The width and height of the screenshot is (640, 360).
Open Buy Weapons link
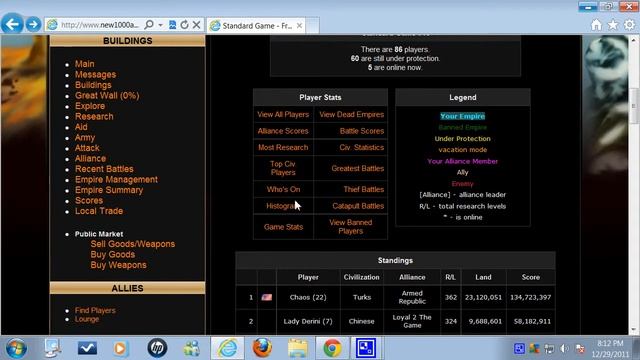[118, 265]
